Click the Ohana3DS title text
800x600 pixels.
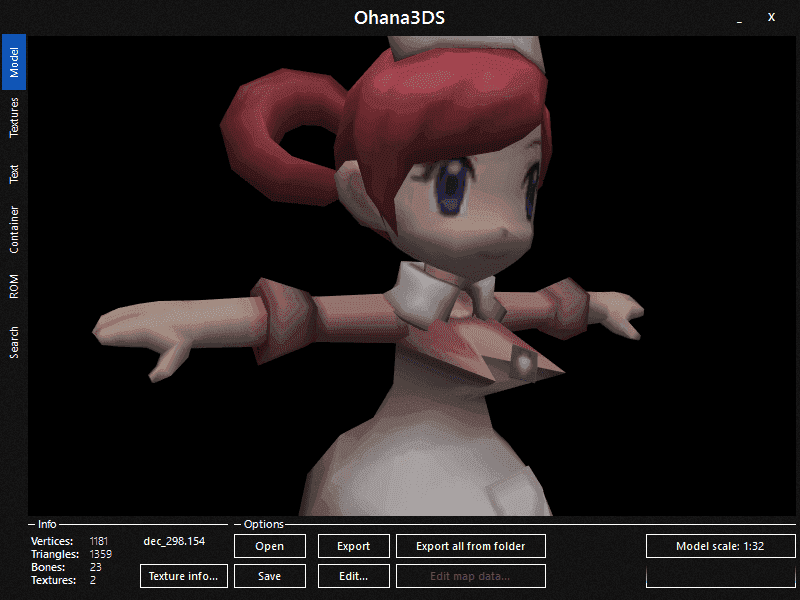(399, 18)
